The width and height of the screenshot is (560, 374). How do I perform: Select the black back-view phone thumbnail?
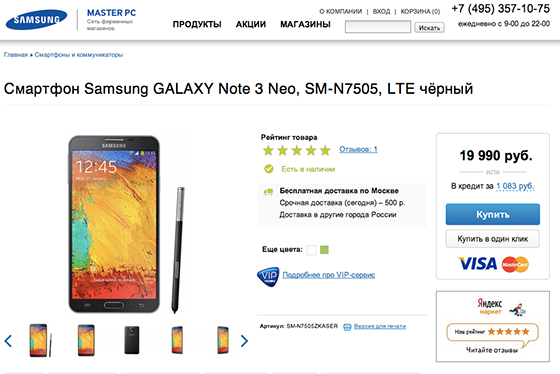pos(132,340)
